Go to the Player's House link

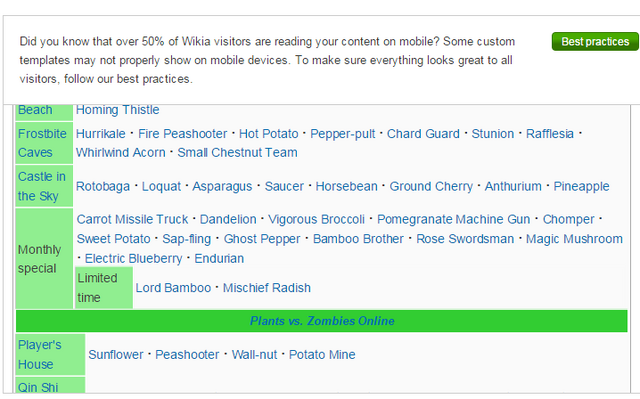40,355
